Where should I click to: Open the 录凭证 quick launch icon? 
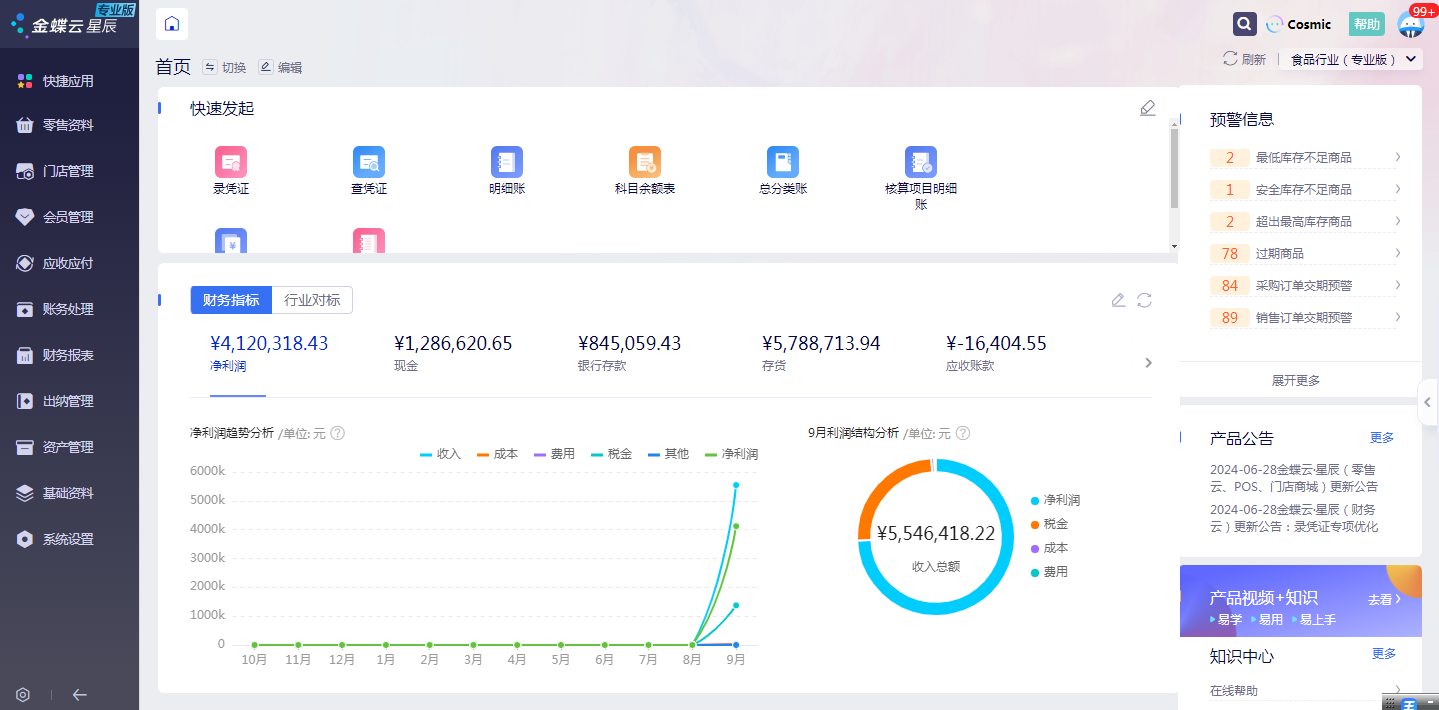231,162
